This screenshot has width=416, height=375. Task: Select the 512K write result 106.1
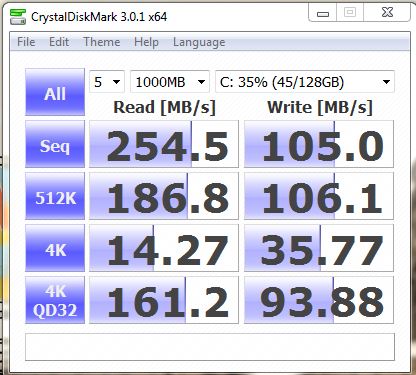[x=319, y=196]
